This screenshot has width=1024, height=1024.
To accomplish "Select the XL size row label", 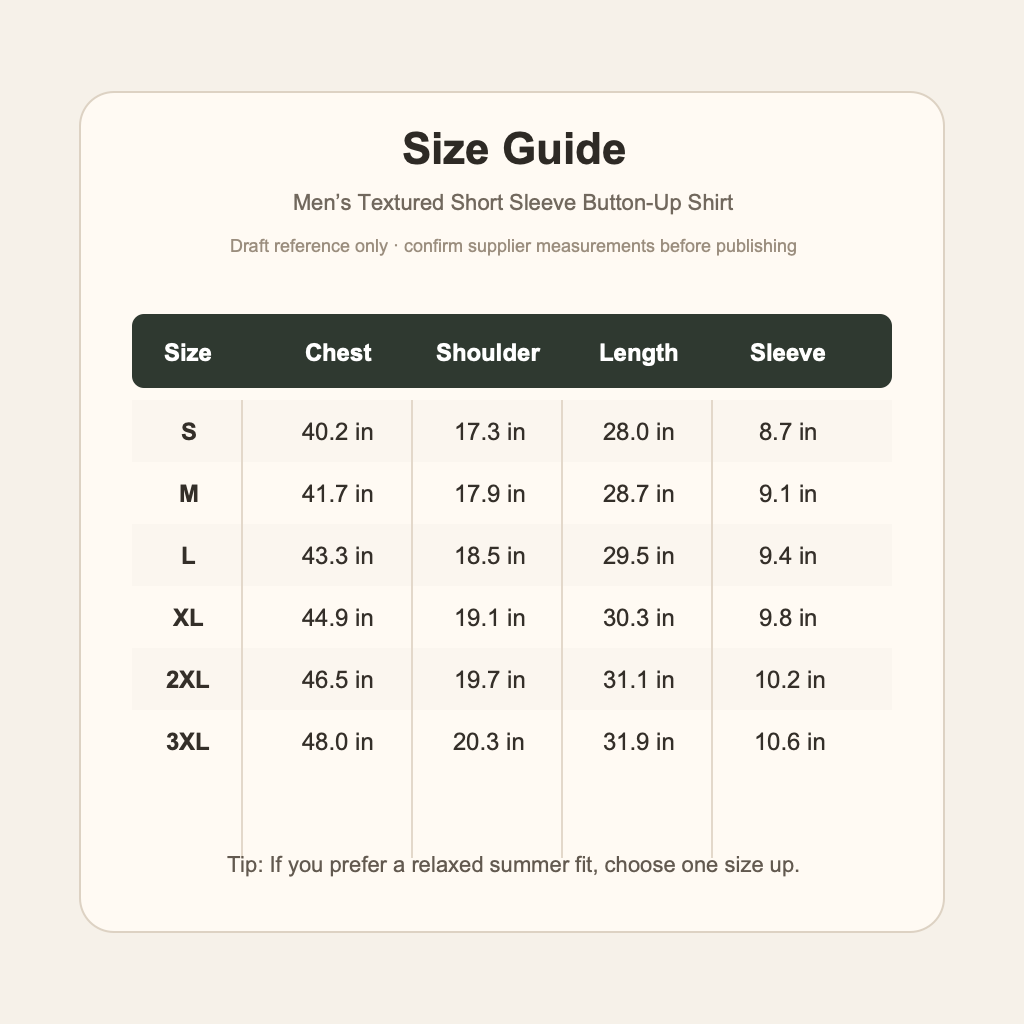I will (x=188, y=618).
